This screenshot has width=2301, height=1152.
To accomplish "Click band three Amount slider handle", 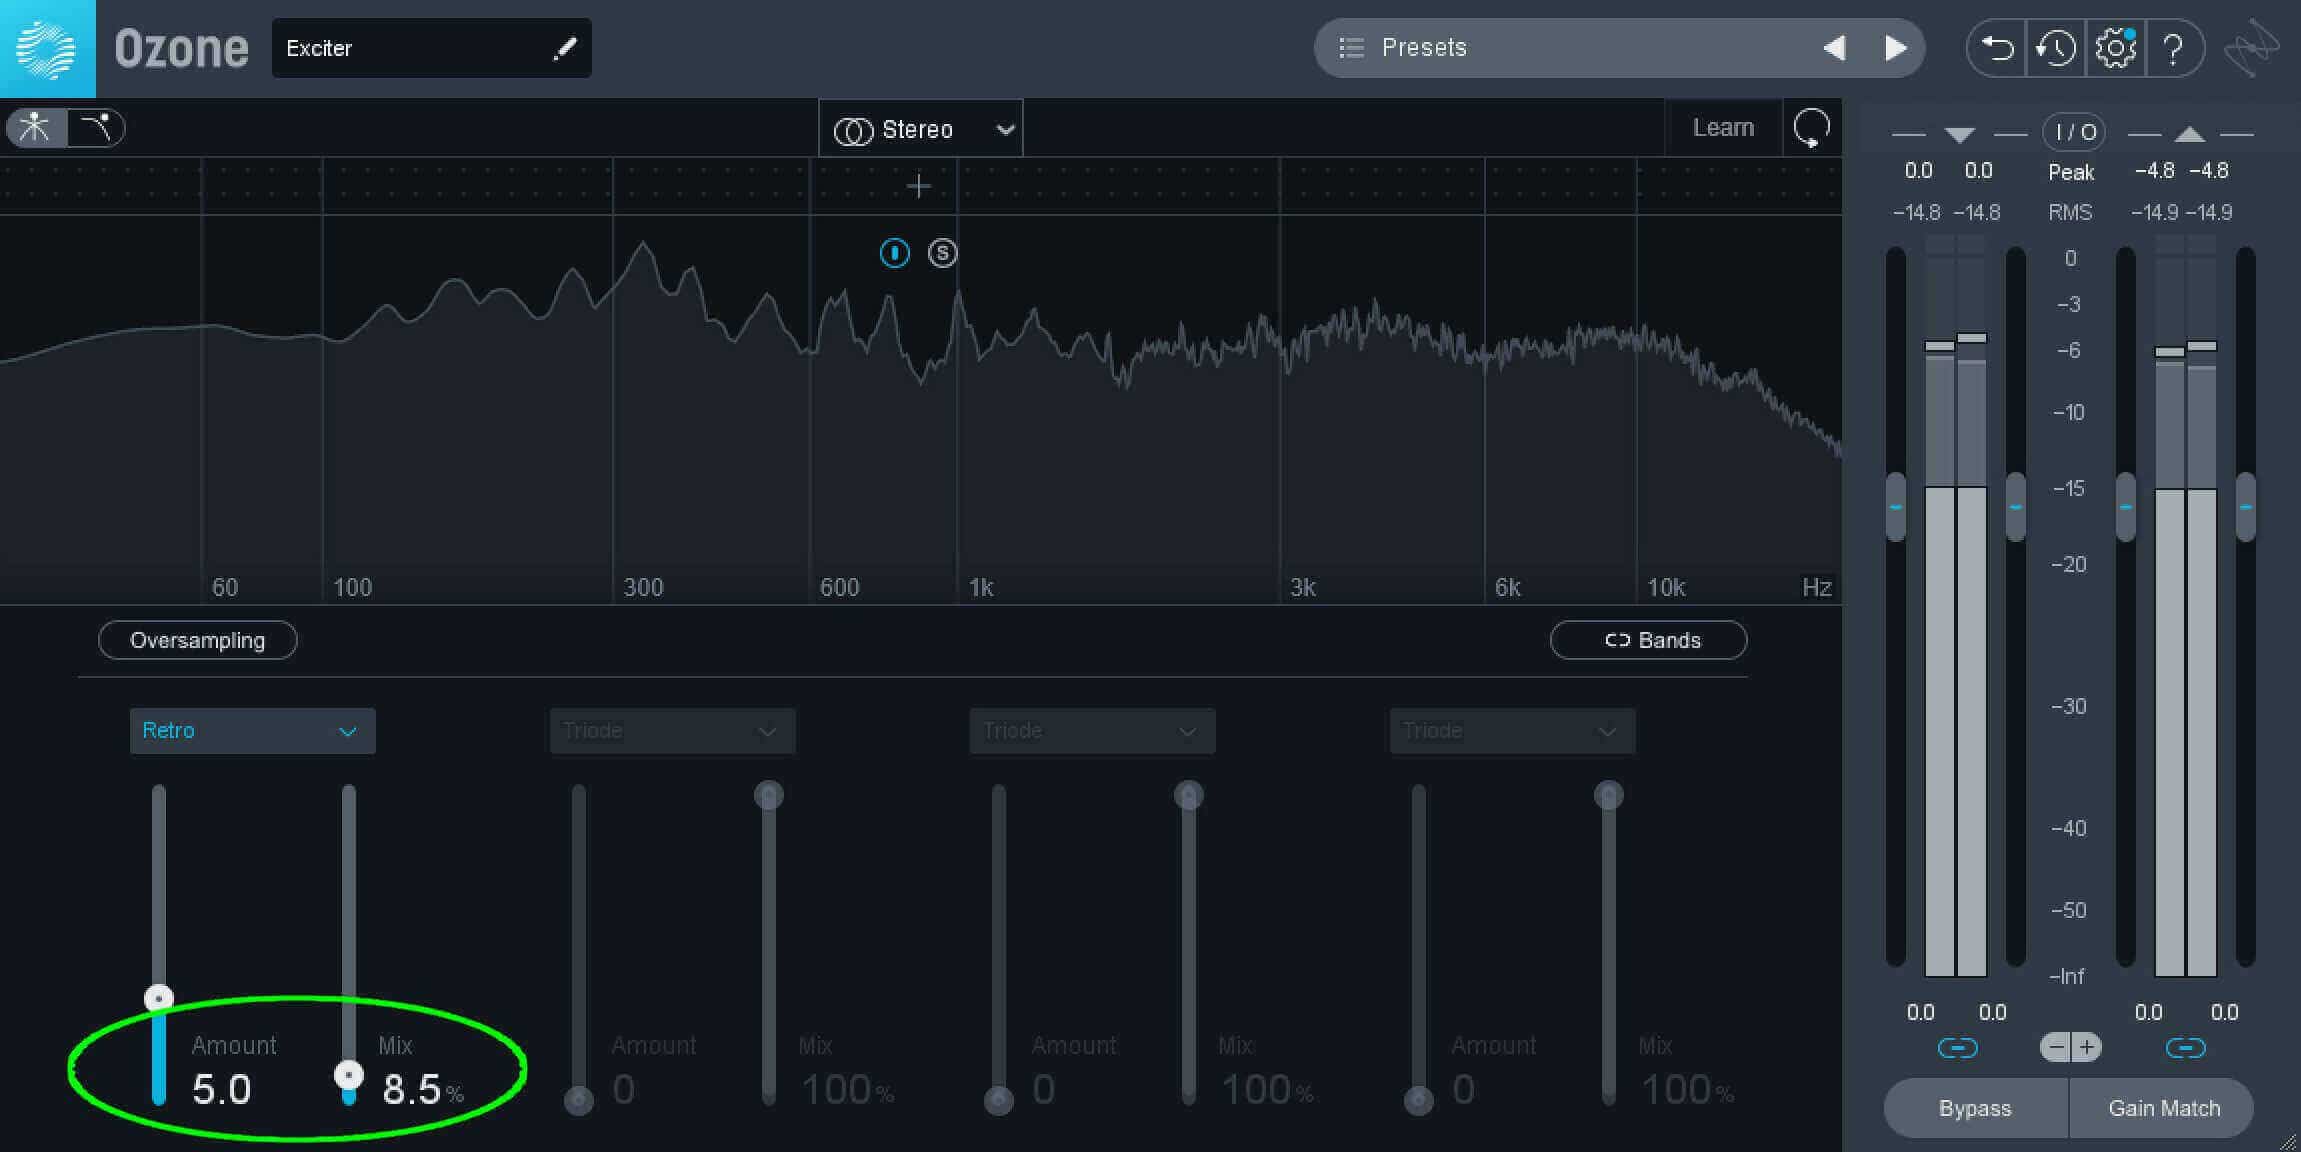I will point(998,1100).
